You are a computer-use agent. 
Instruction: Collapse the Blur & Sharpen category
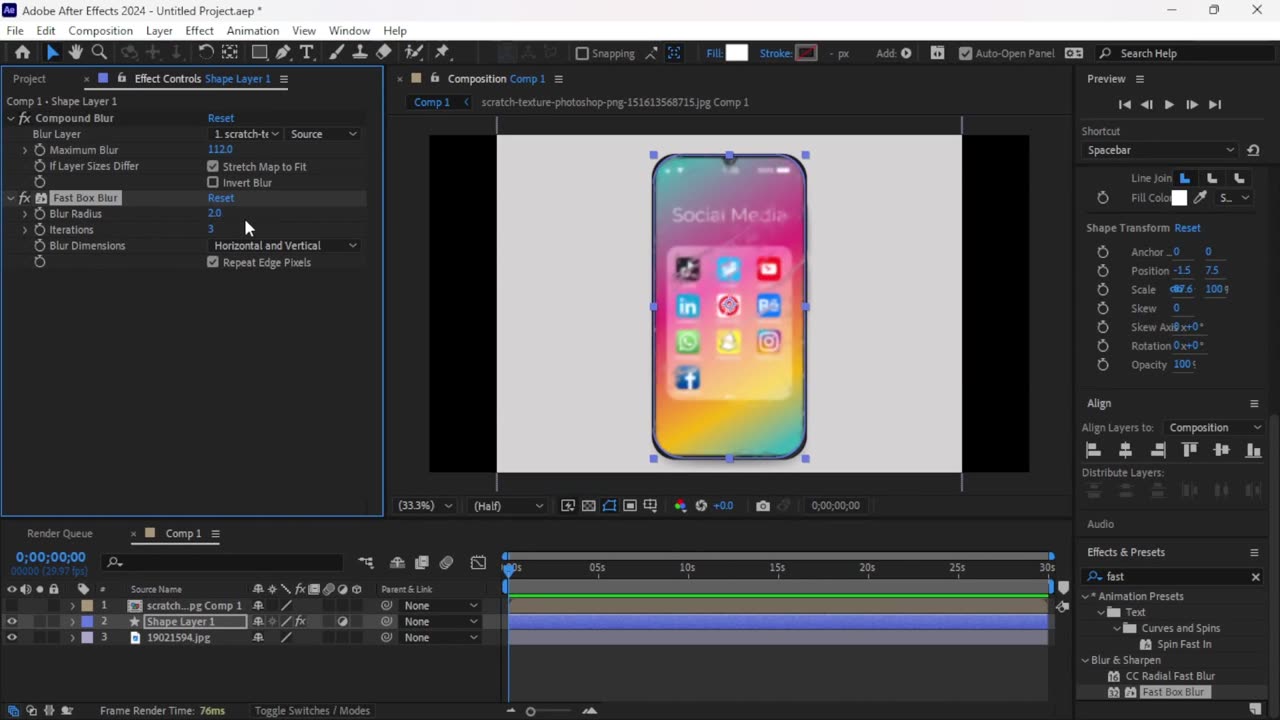(x=1085, y=660)
